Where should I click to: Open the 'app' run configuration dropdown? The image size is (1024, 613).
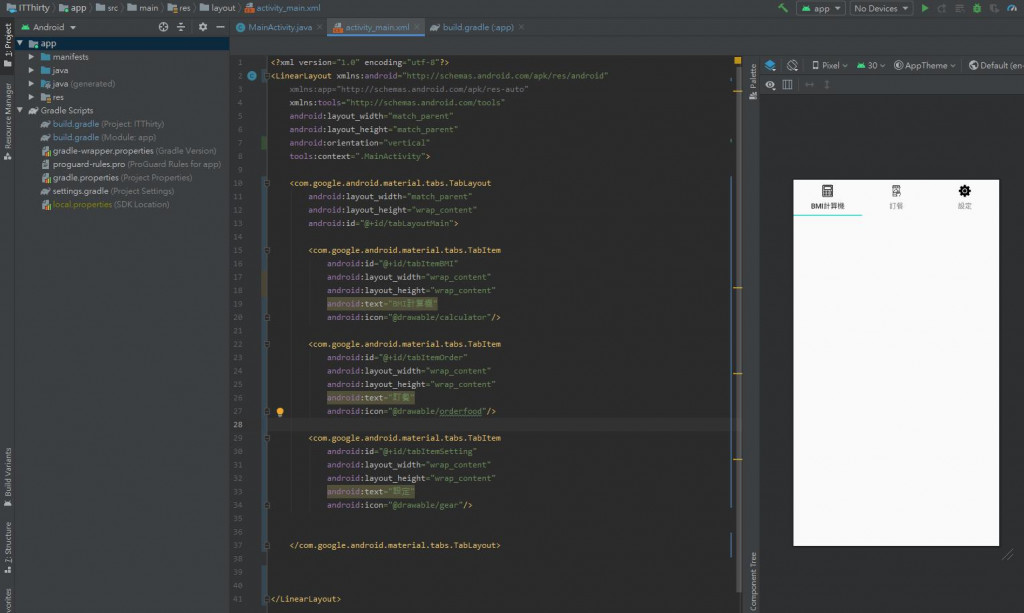pos(821,8)
